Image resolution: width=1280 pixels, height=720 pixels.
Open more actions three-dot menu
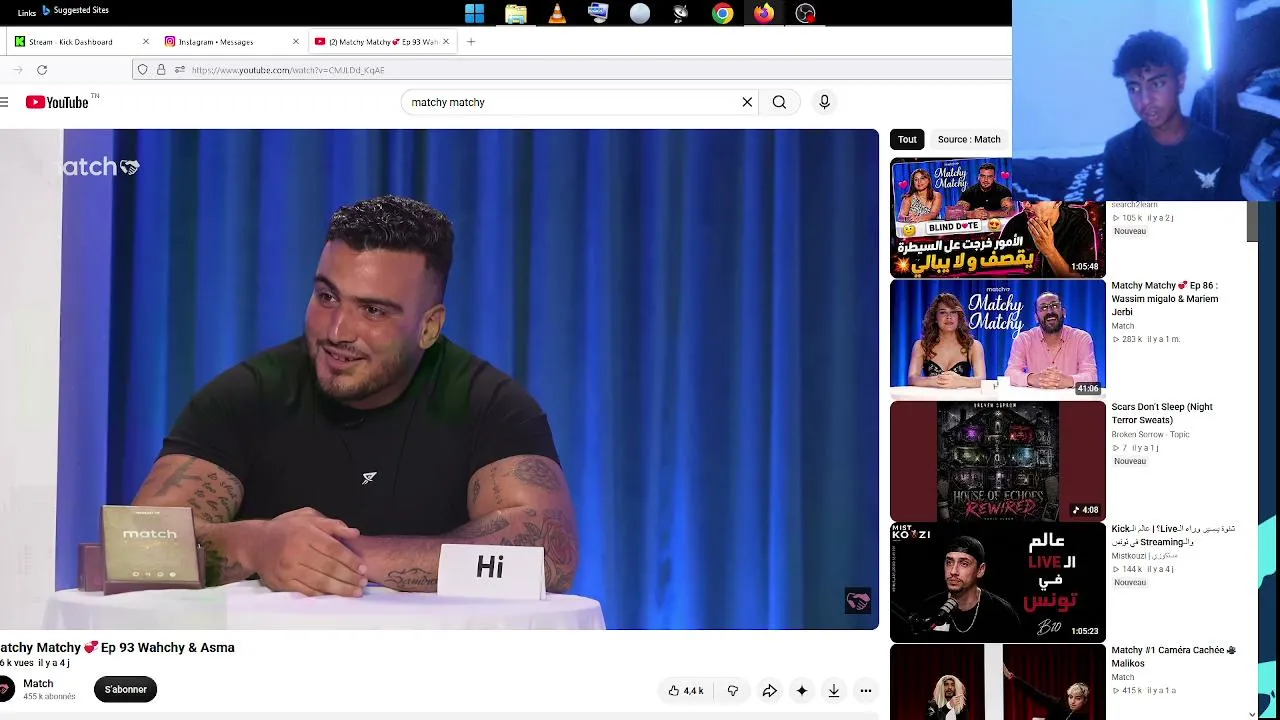(866, 690)
